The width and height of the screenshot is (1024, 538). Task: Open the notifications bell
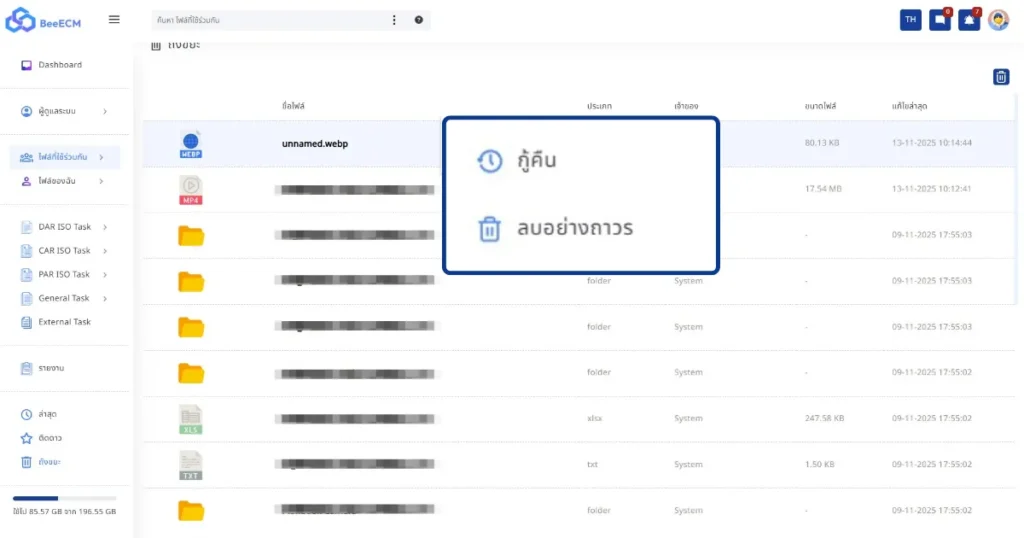click(969, 20)
